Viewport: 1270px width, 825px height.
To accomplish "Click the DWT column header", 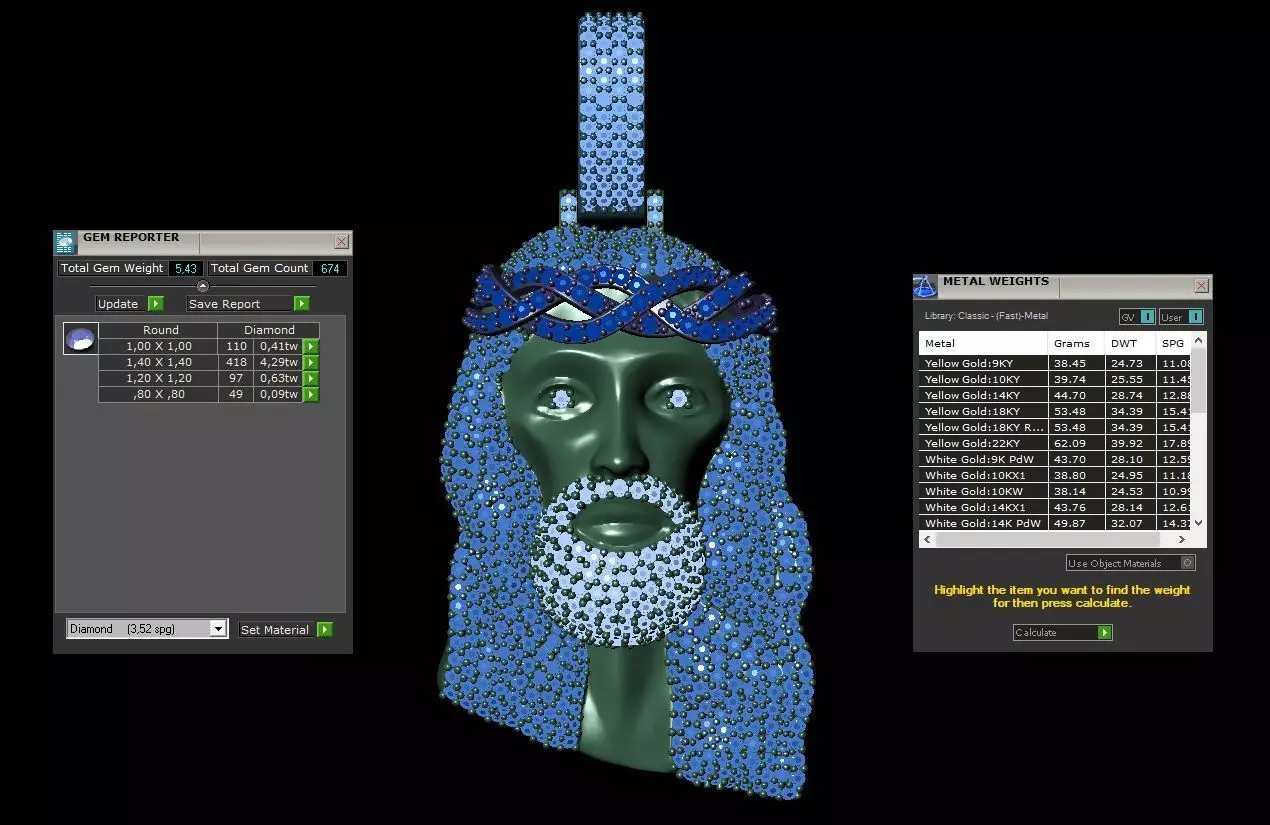I will (x=1130, y=343).
